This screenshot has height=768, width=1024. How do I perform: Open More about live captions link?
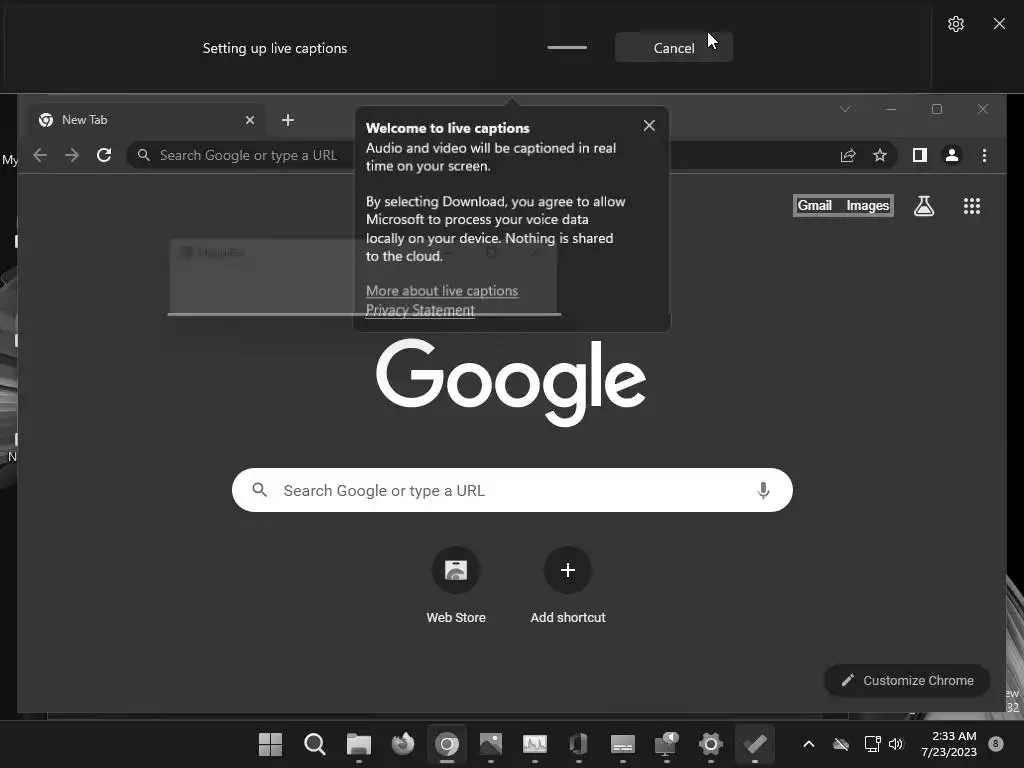[441, 291]
